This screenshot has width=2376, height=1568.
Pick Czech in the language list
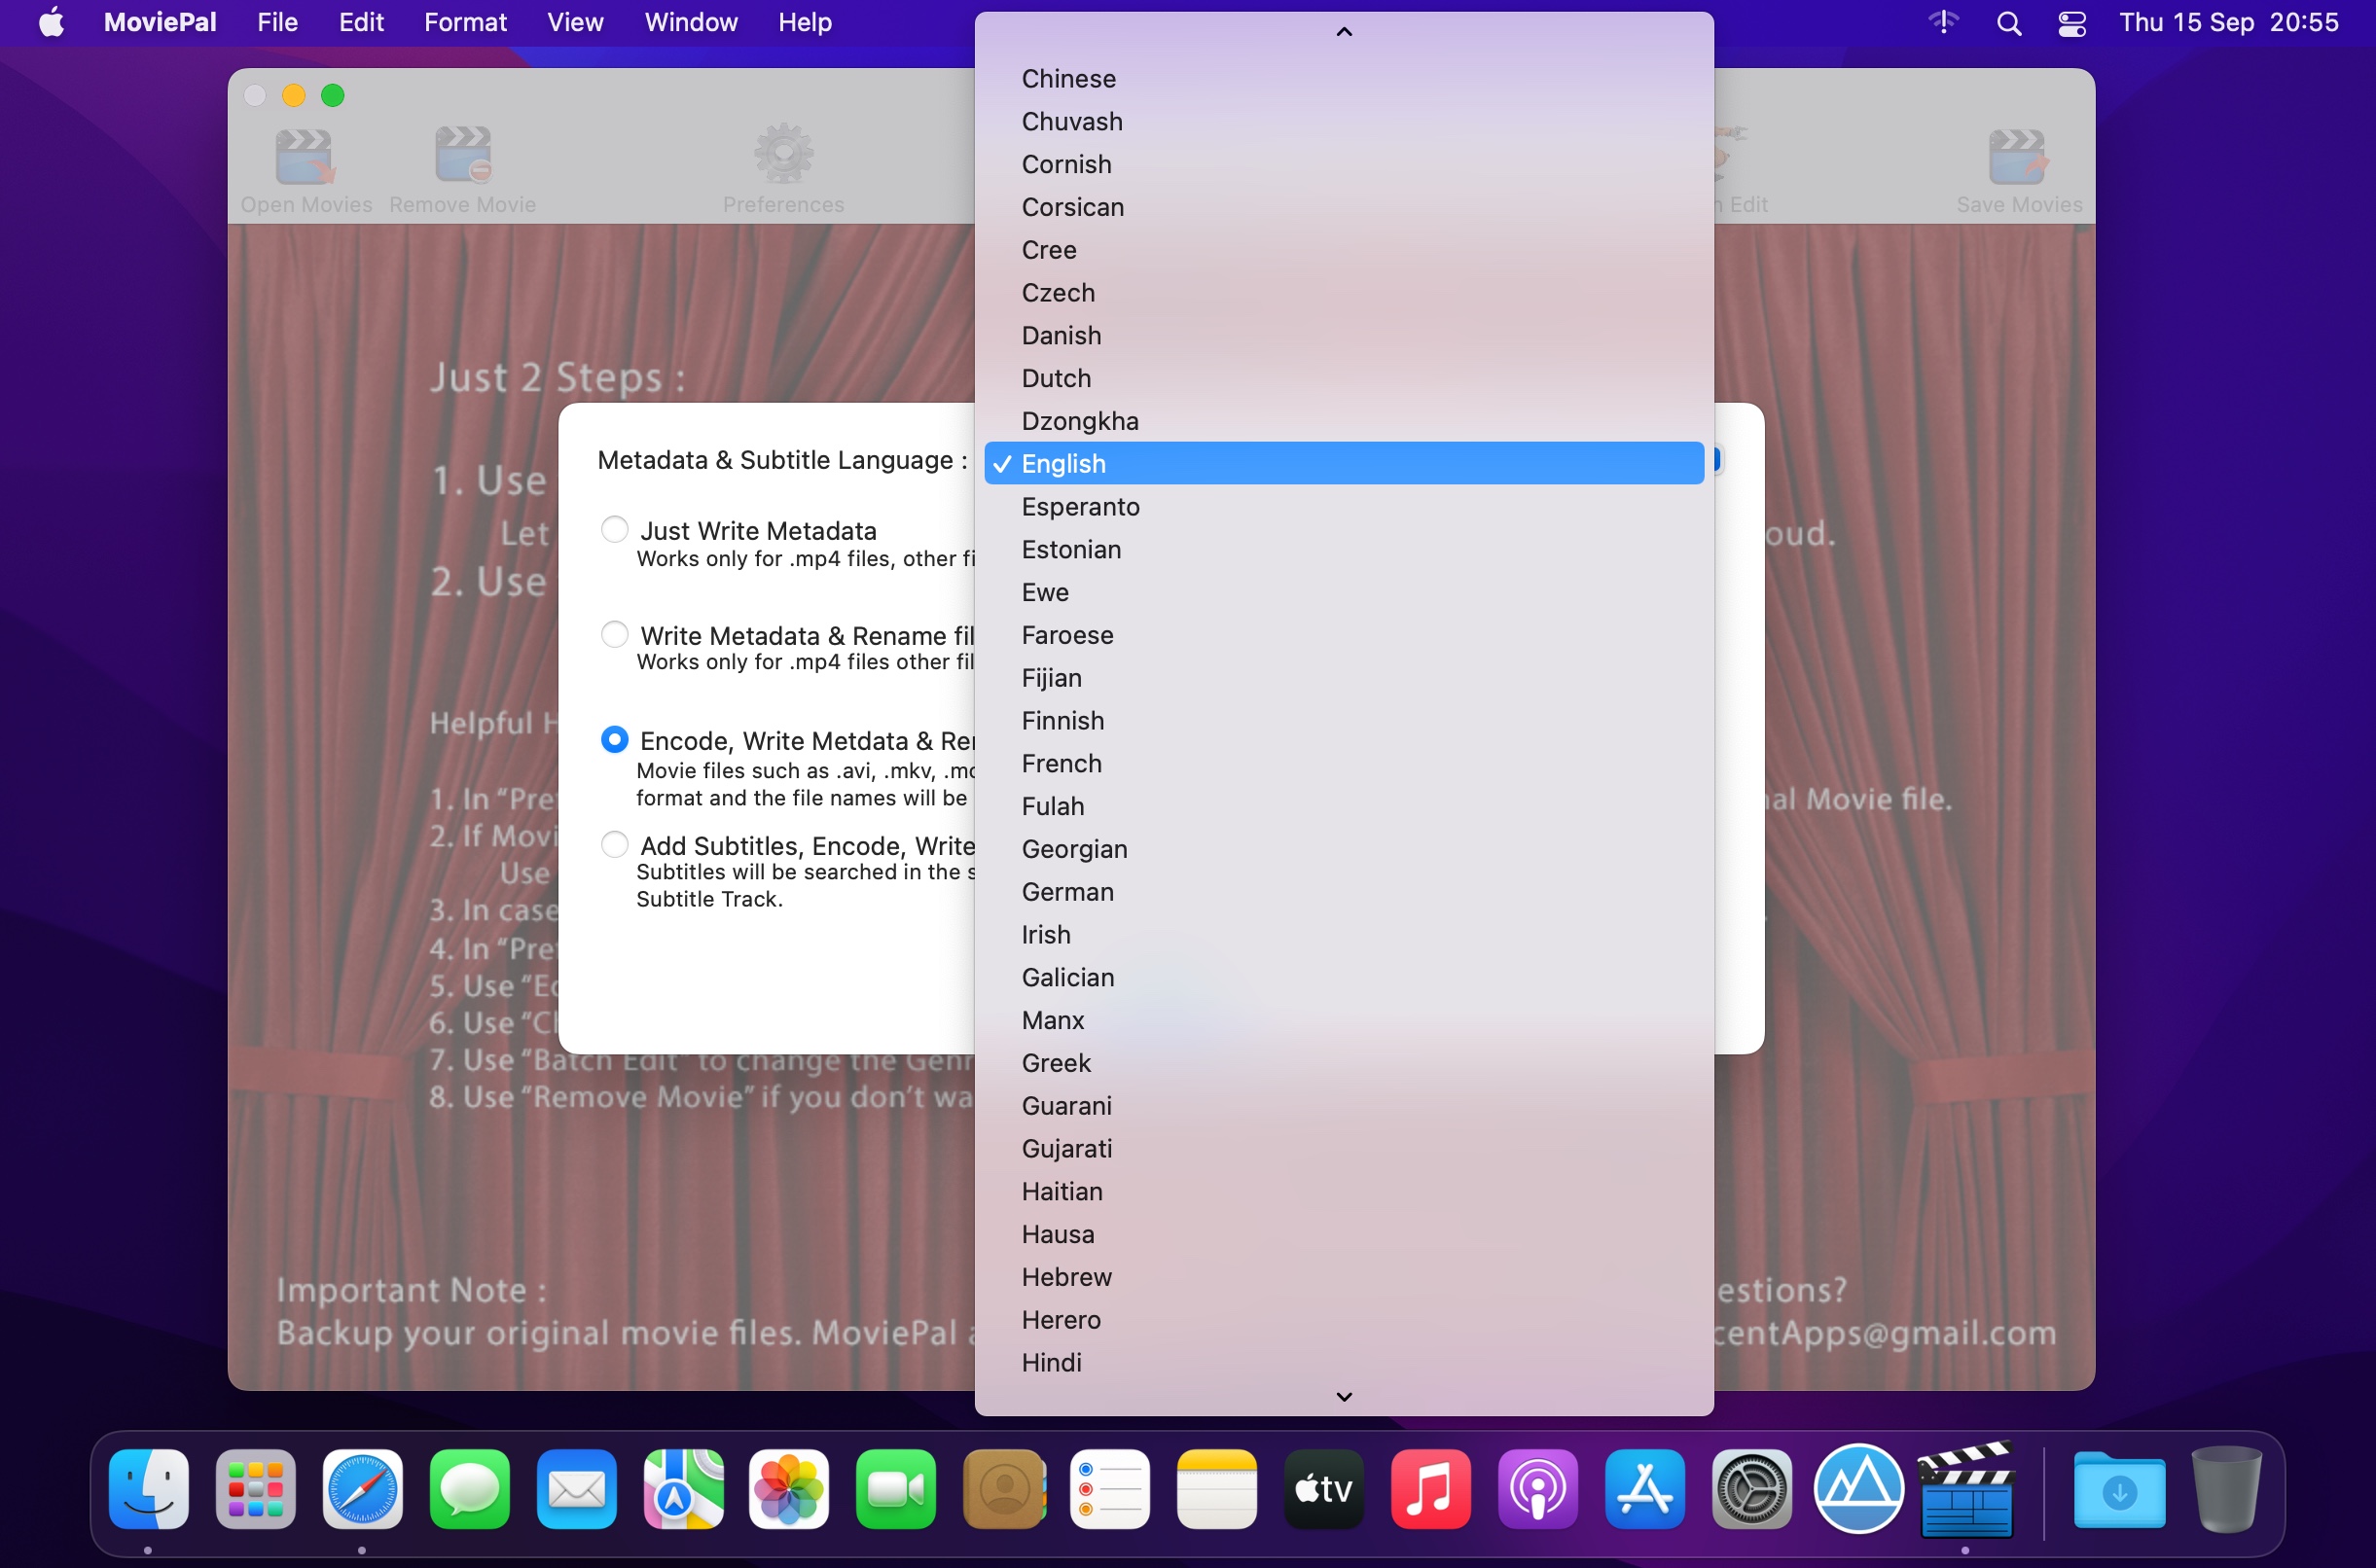pyautogui.click(x=1344, y=292)
